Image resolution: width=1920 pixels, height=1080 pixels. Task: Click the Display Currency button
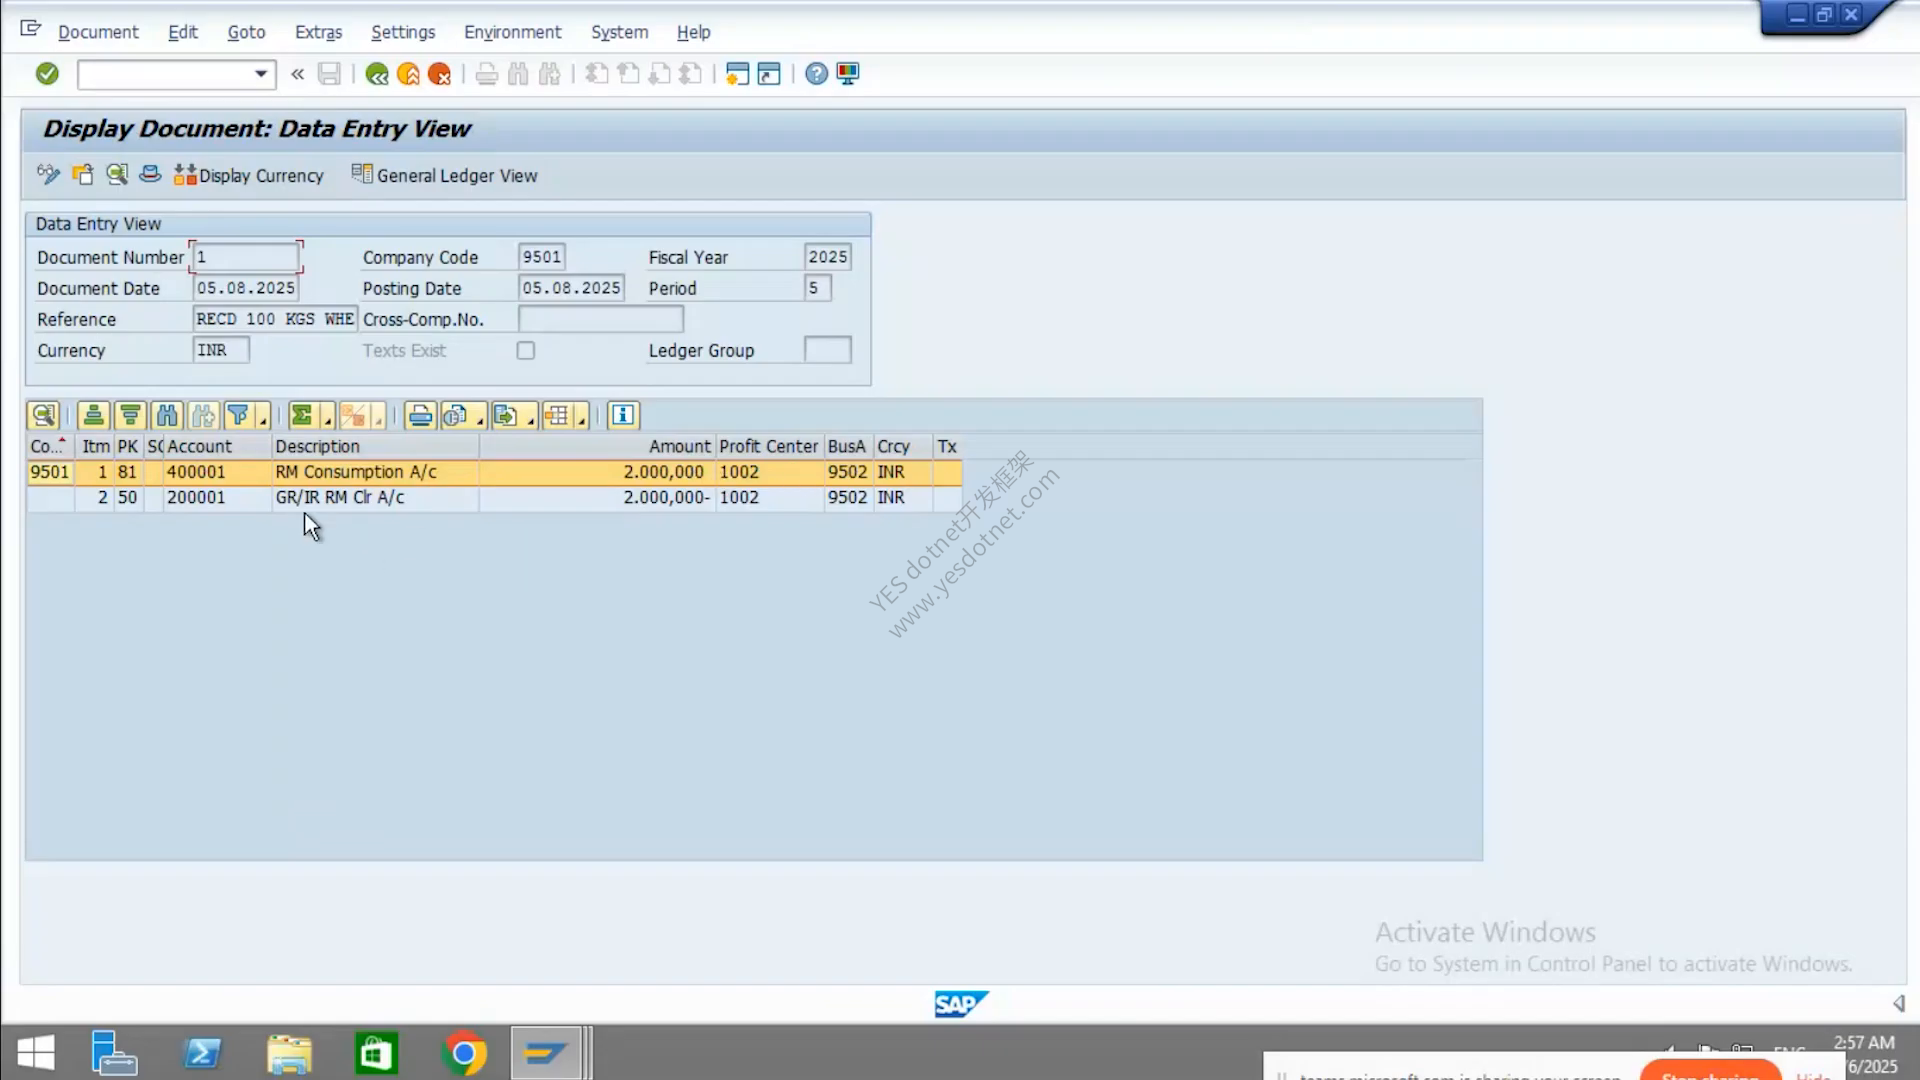(249, 175)
